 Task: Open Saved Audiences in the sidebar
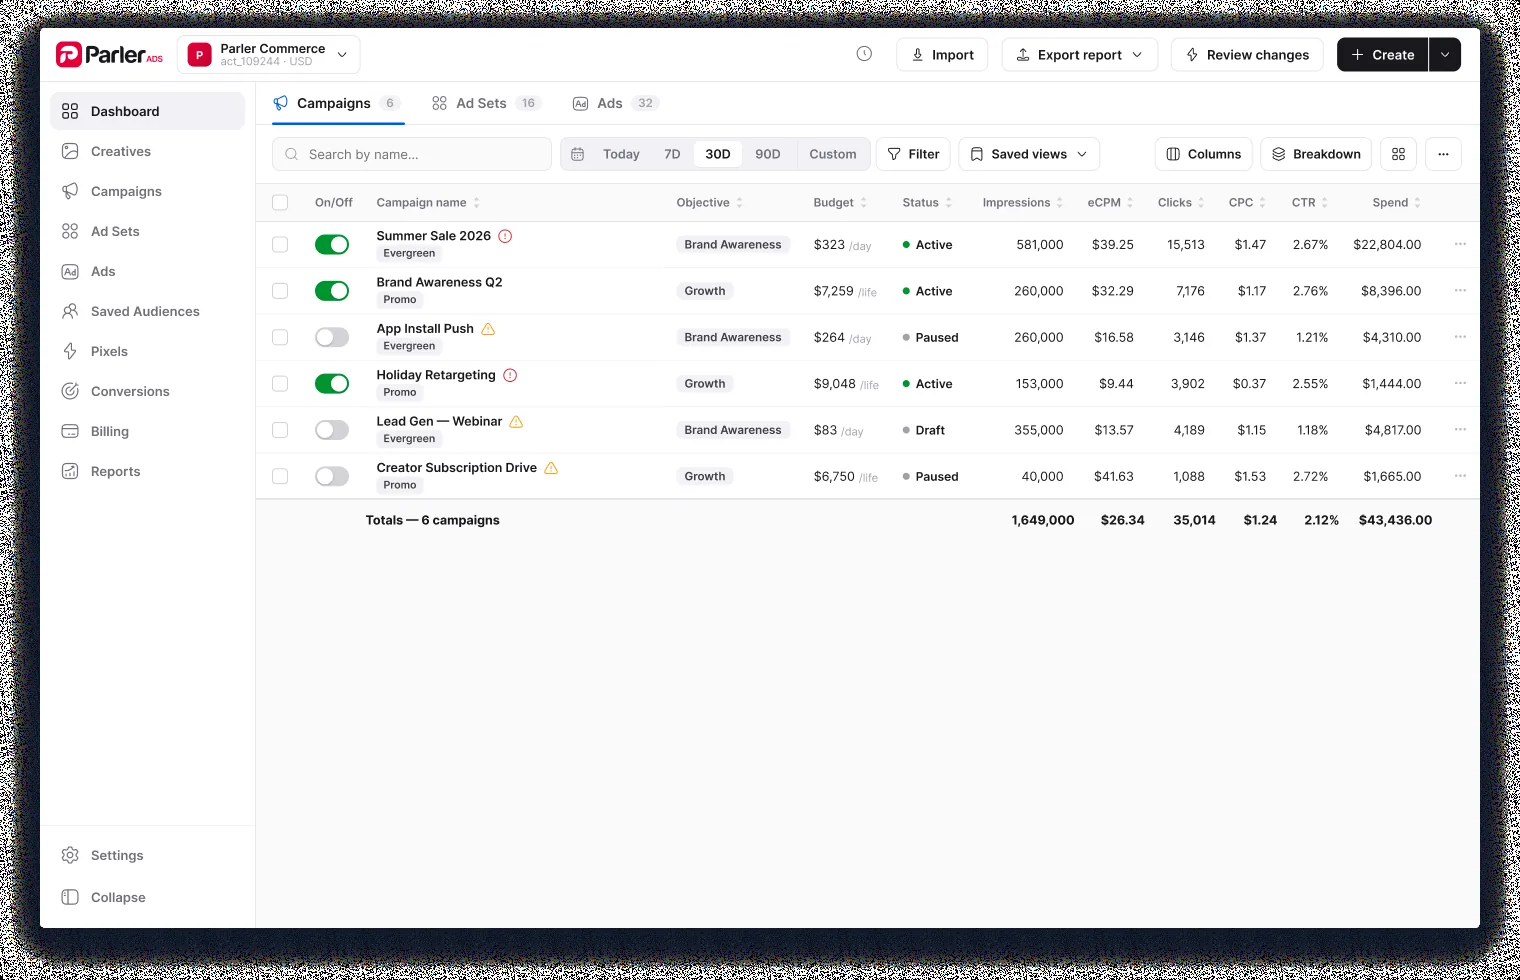[147, 311]
